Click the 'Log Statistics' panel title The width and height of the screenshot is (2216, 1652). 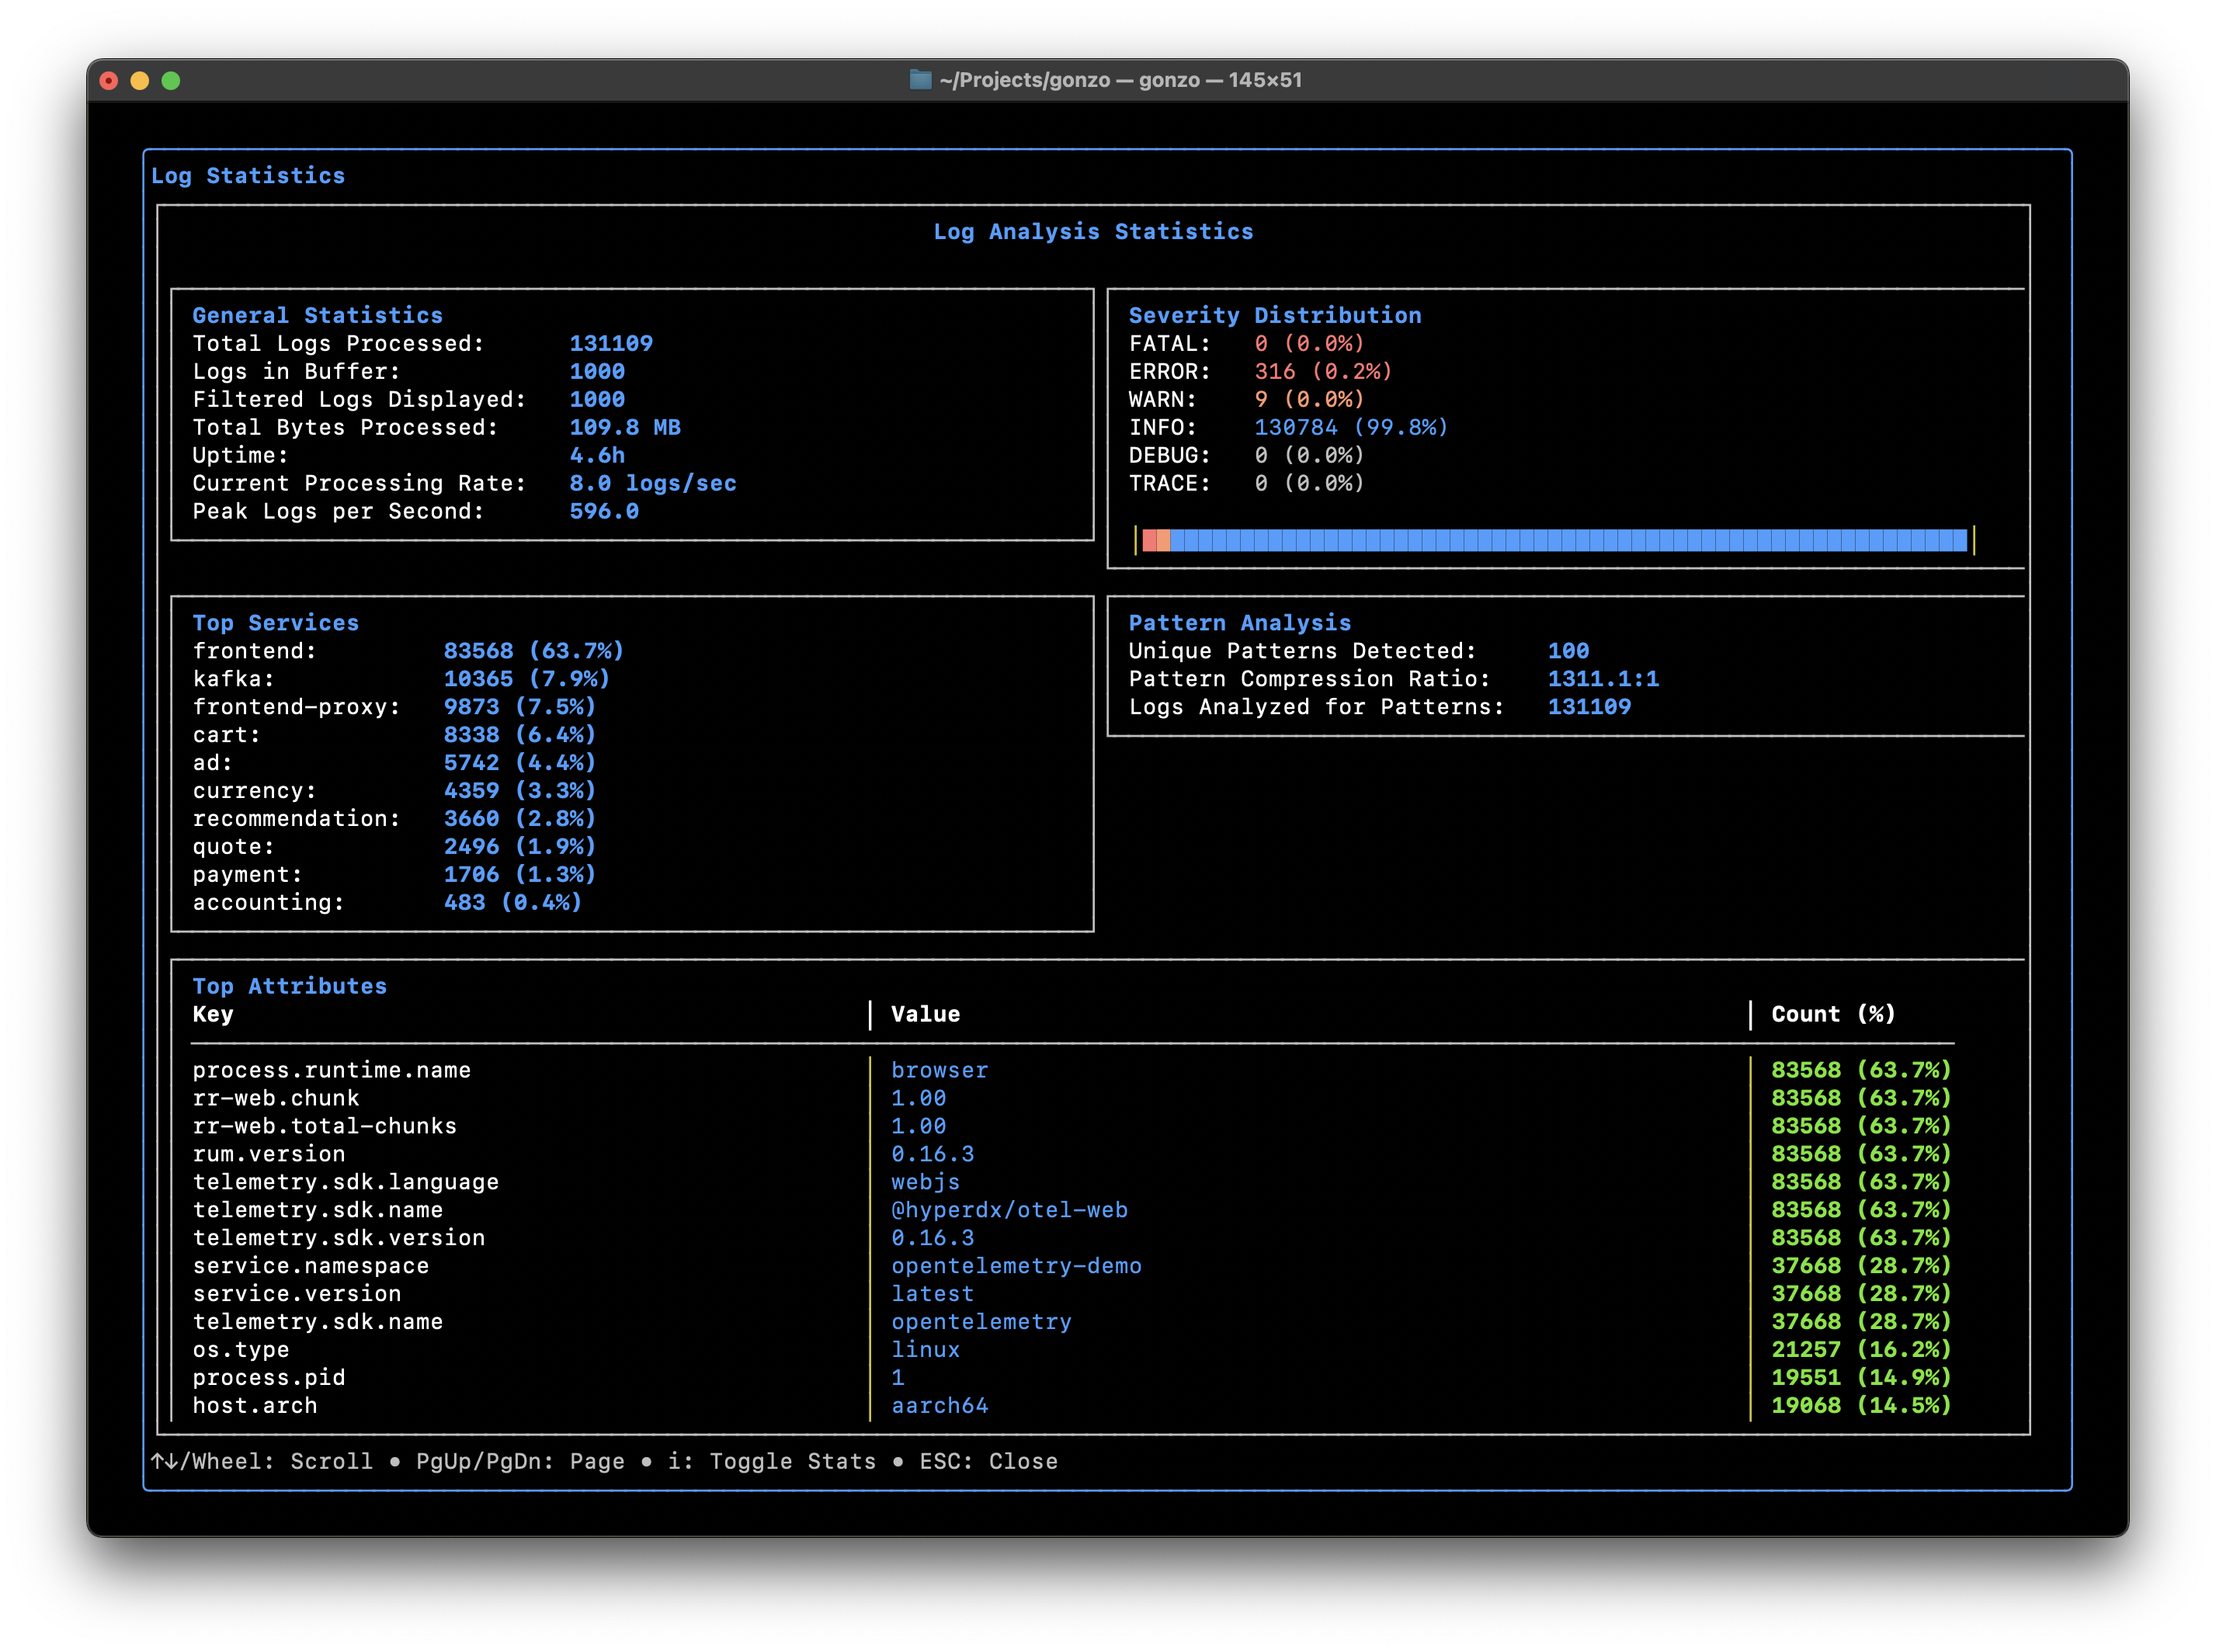tap(248, 176)
